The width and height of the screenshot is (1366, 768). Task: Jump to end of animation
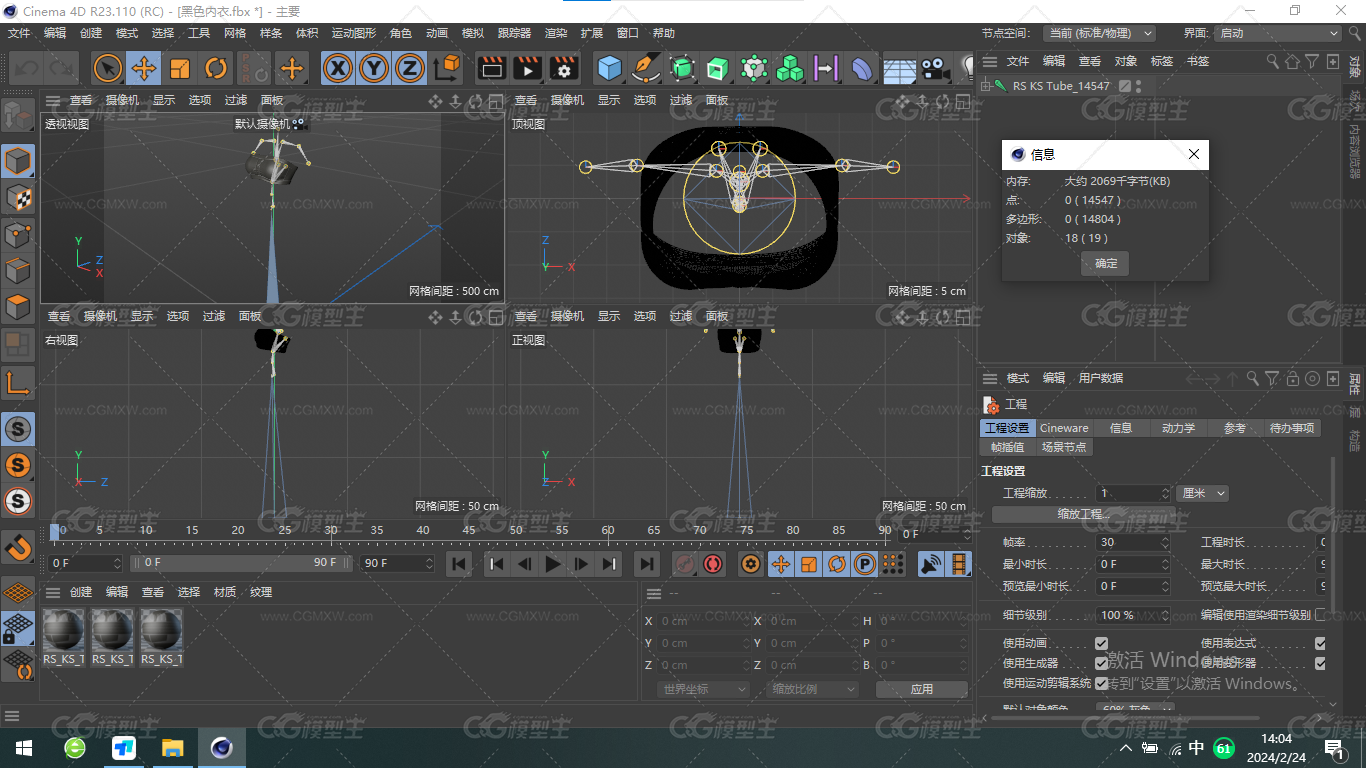coord(647,564)
